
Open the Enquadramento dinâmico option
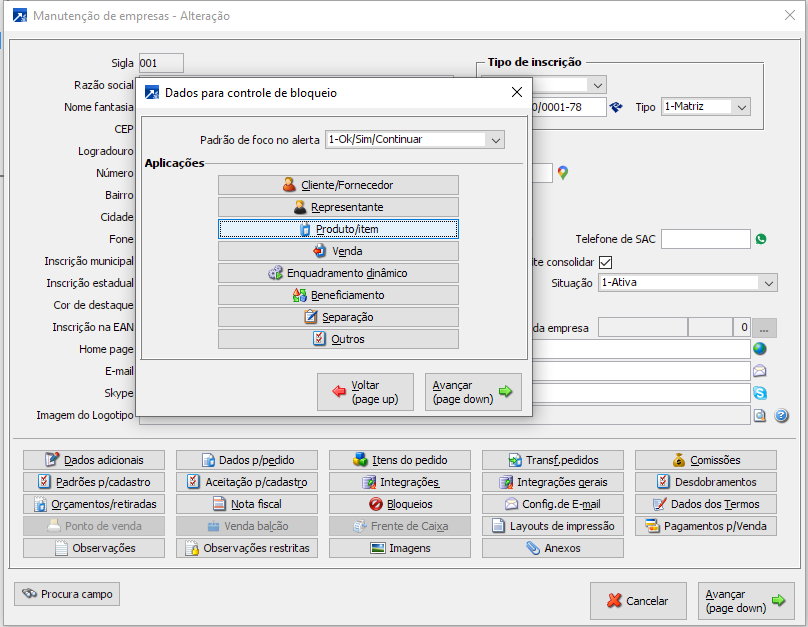pos(338,273)
